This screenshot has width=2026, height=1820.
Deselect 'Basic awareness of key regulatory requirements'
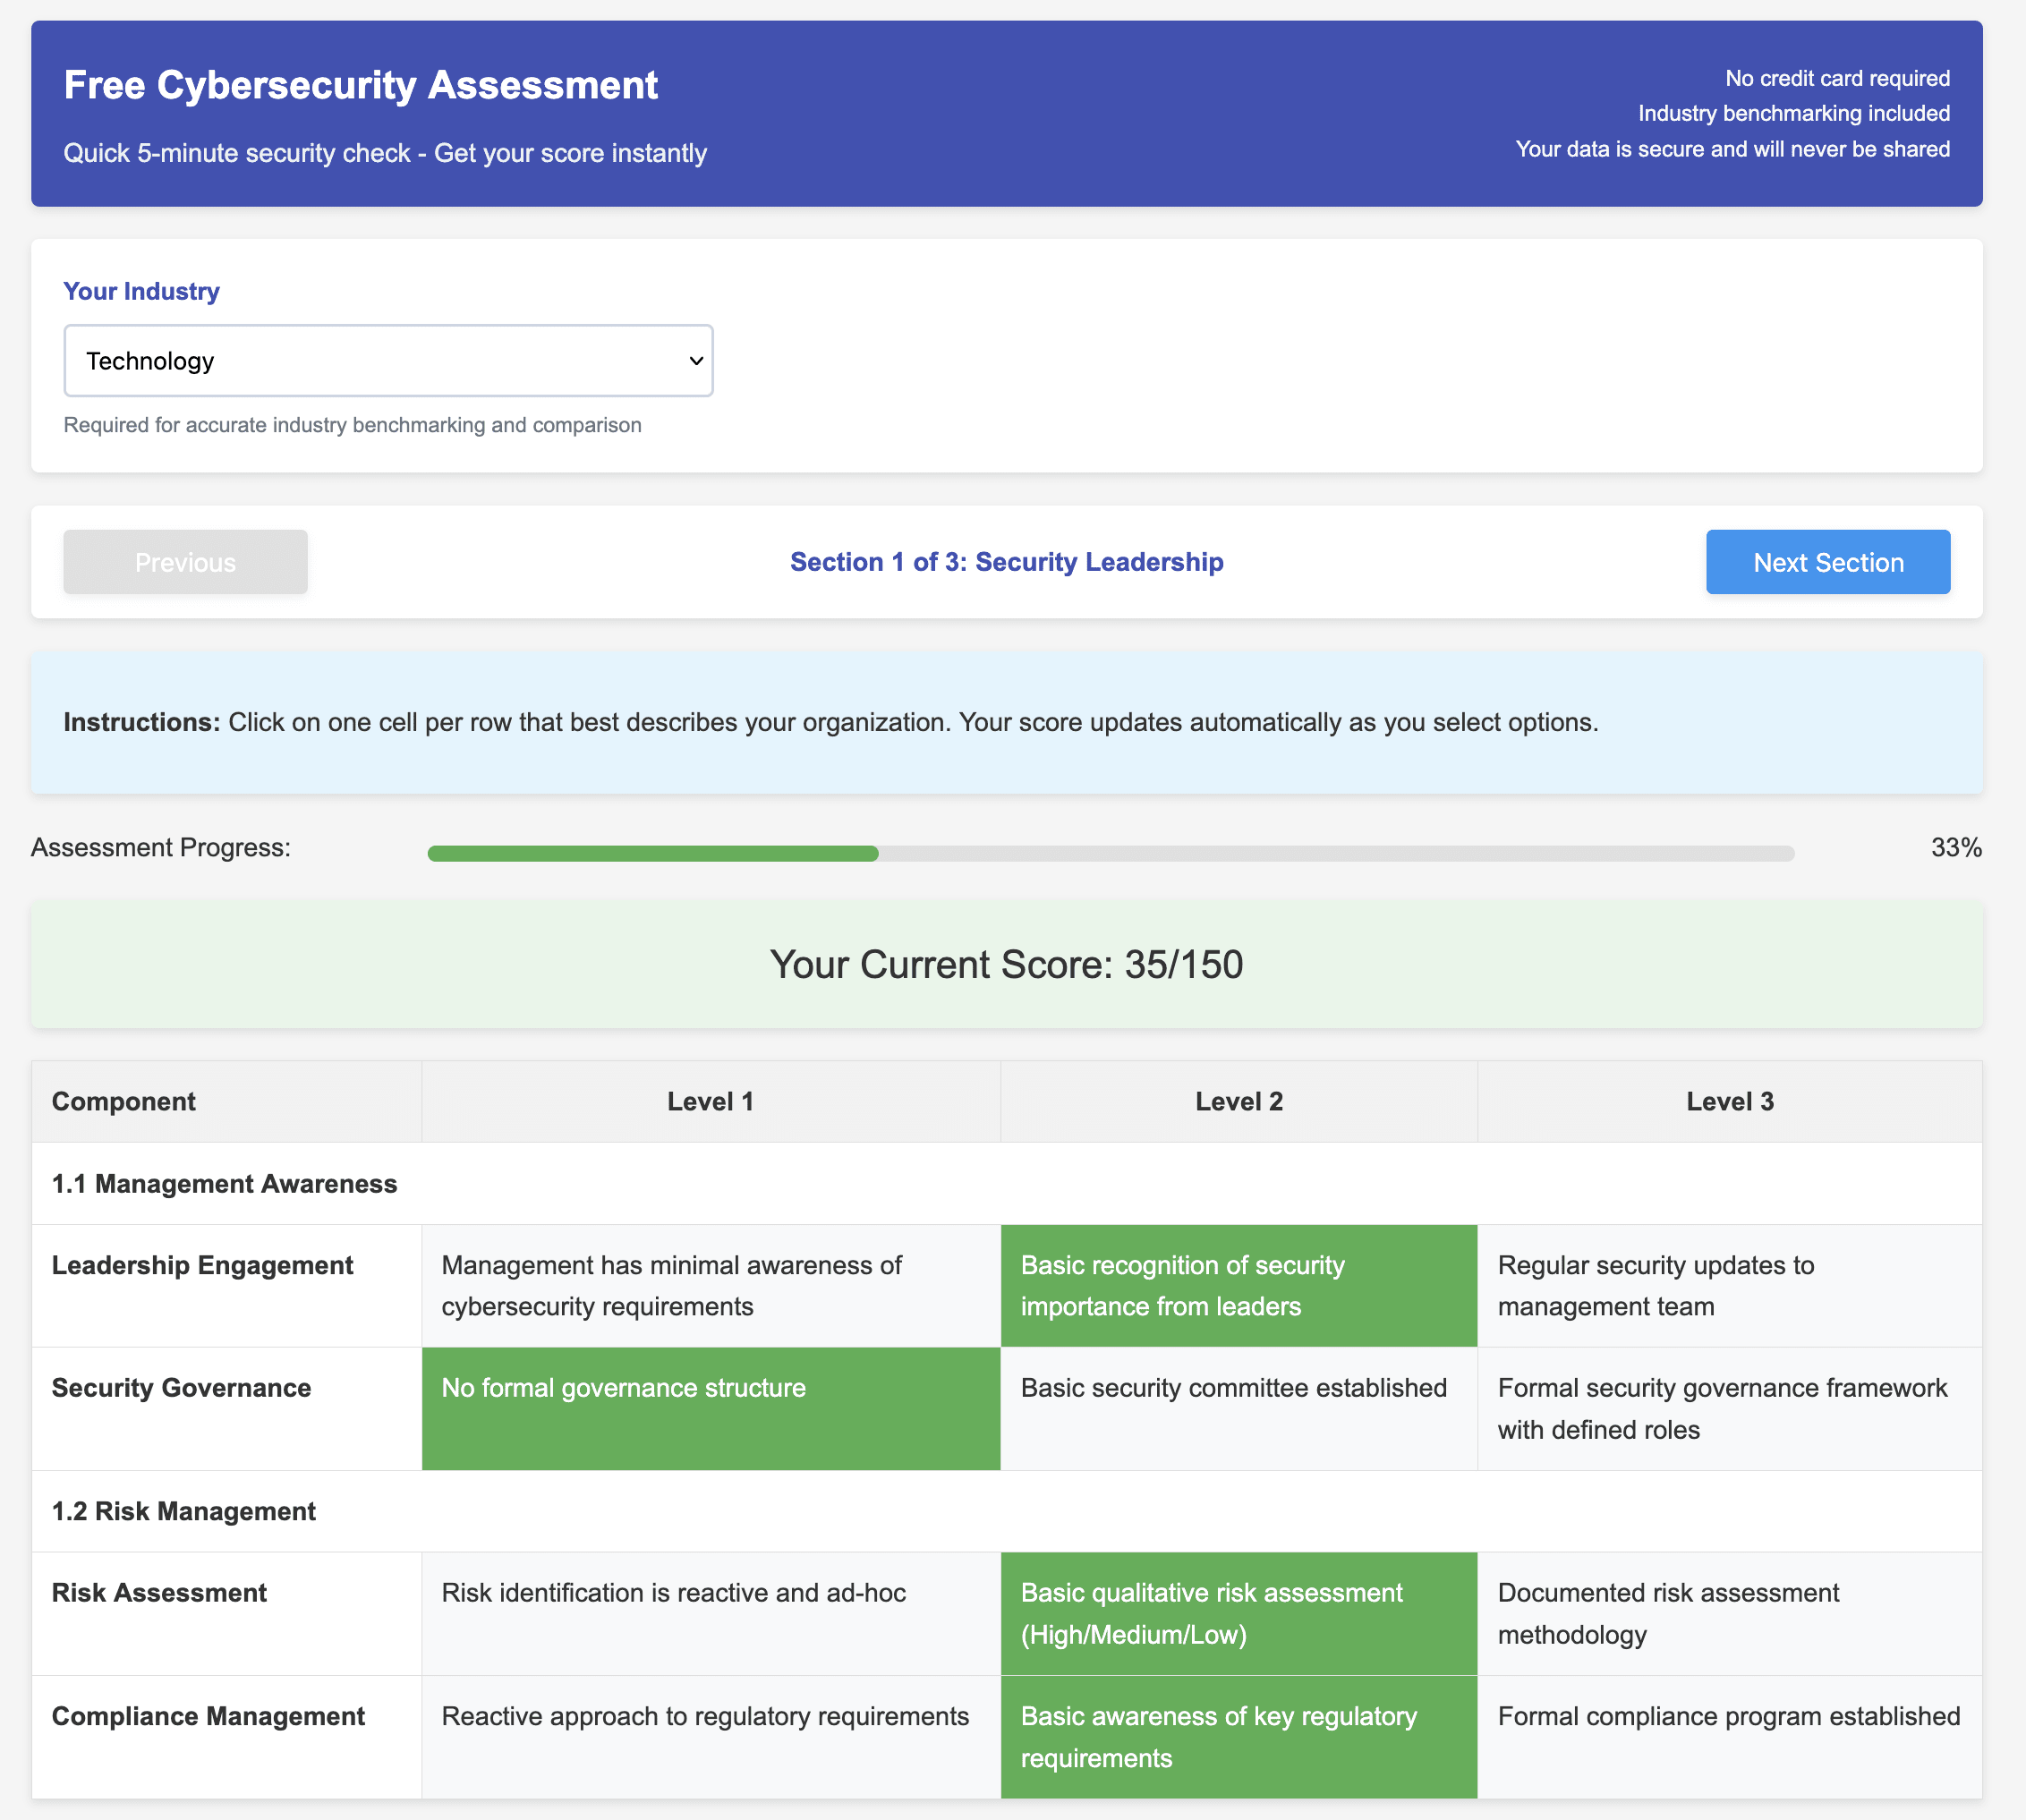pos(1238,1737)
